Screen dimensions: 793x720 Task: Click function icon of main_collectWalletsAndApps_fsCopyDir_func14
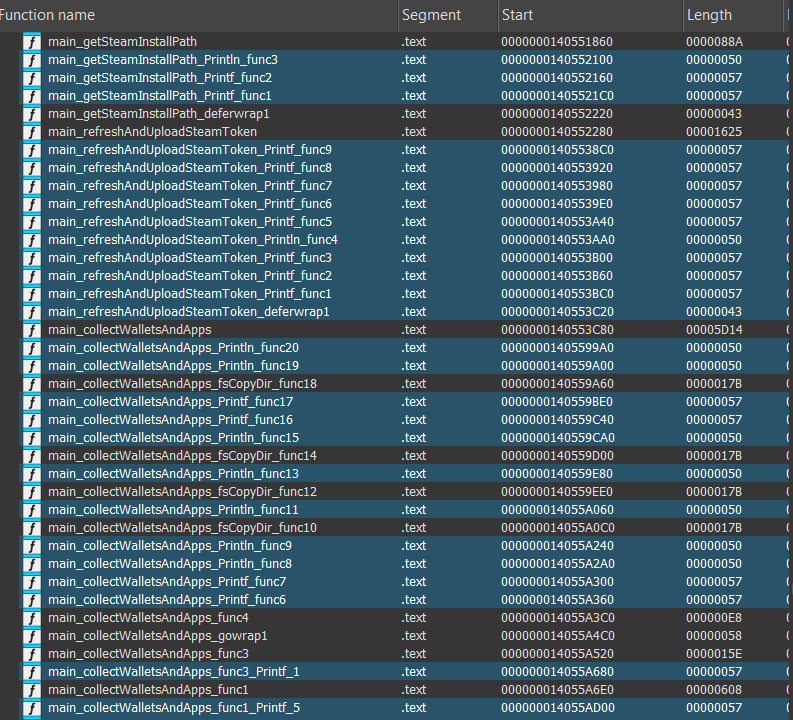(32, 456)
